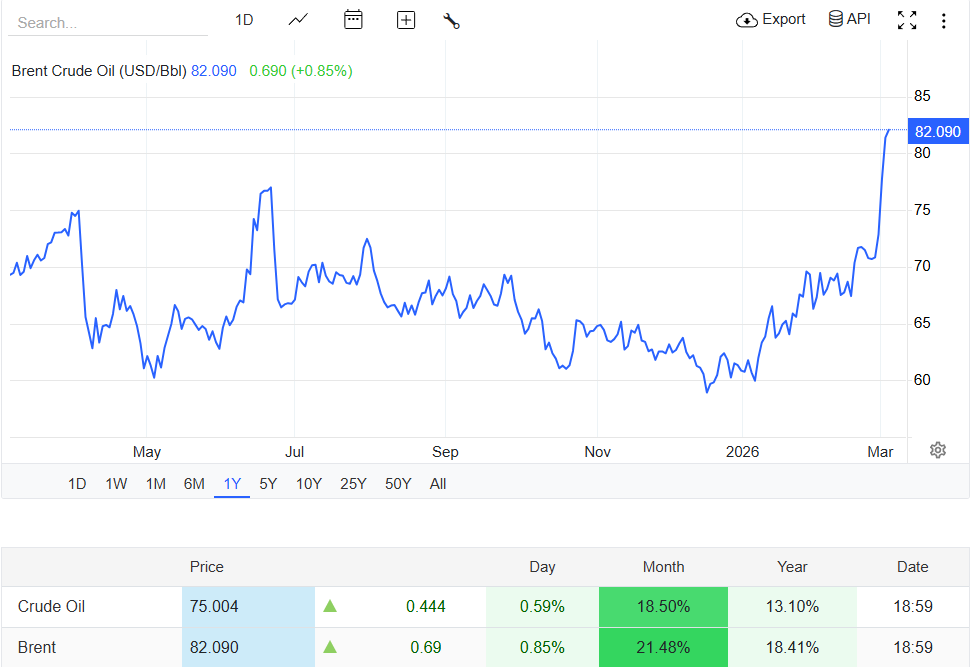Open the calendar date range picker

(352, 20)
